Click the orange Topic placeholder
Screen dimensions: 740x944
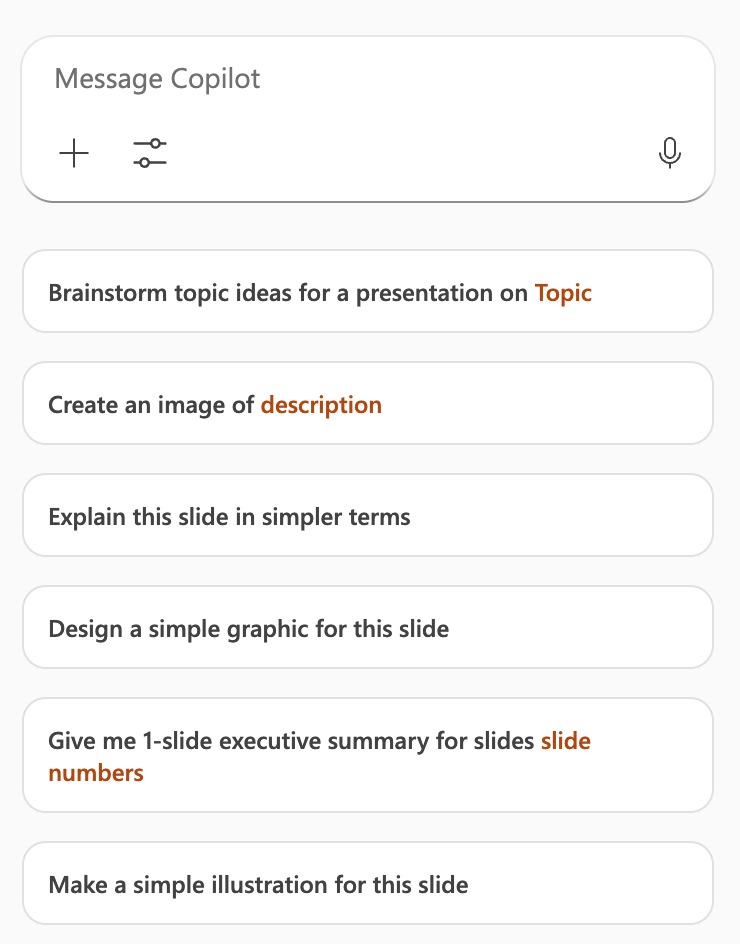point(563,293)
